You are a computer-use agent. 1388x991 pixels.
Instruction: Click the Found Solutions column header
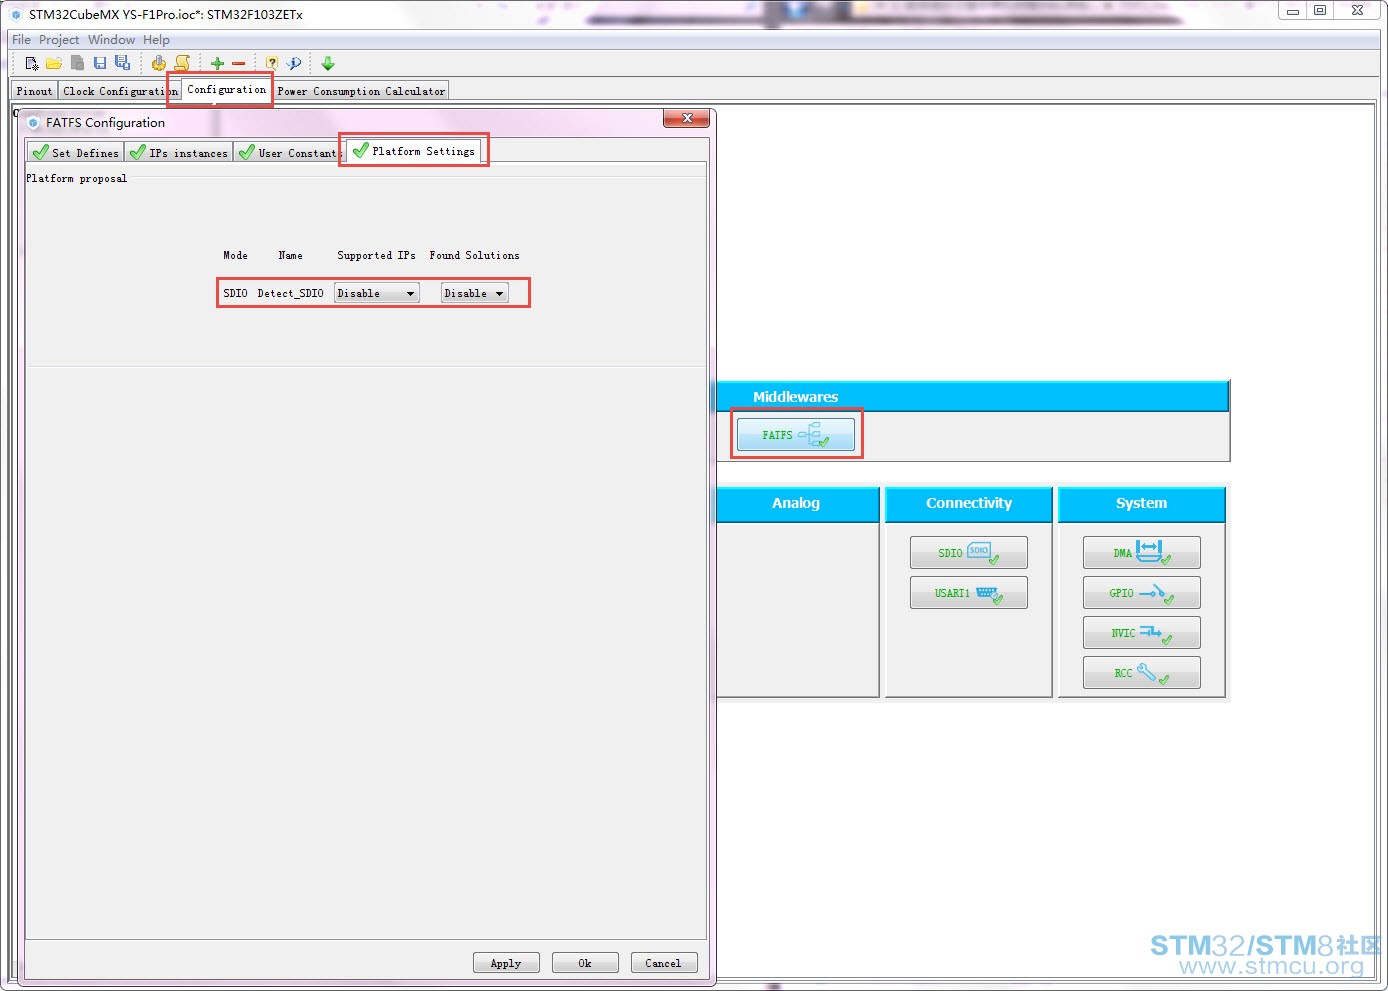point(474,255)
